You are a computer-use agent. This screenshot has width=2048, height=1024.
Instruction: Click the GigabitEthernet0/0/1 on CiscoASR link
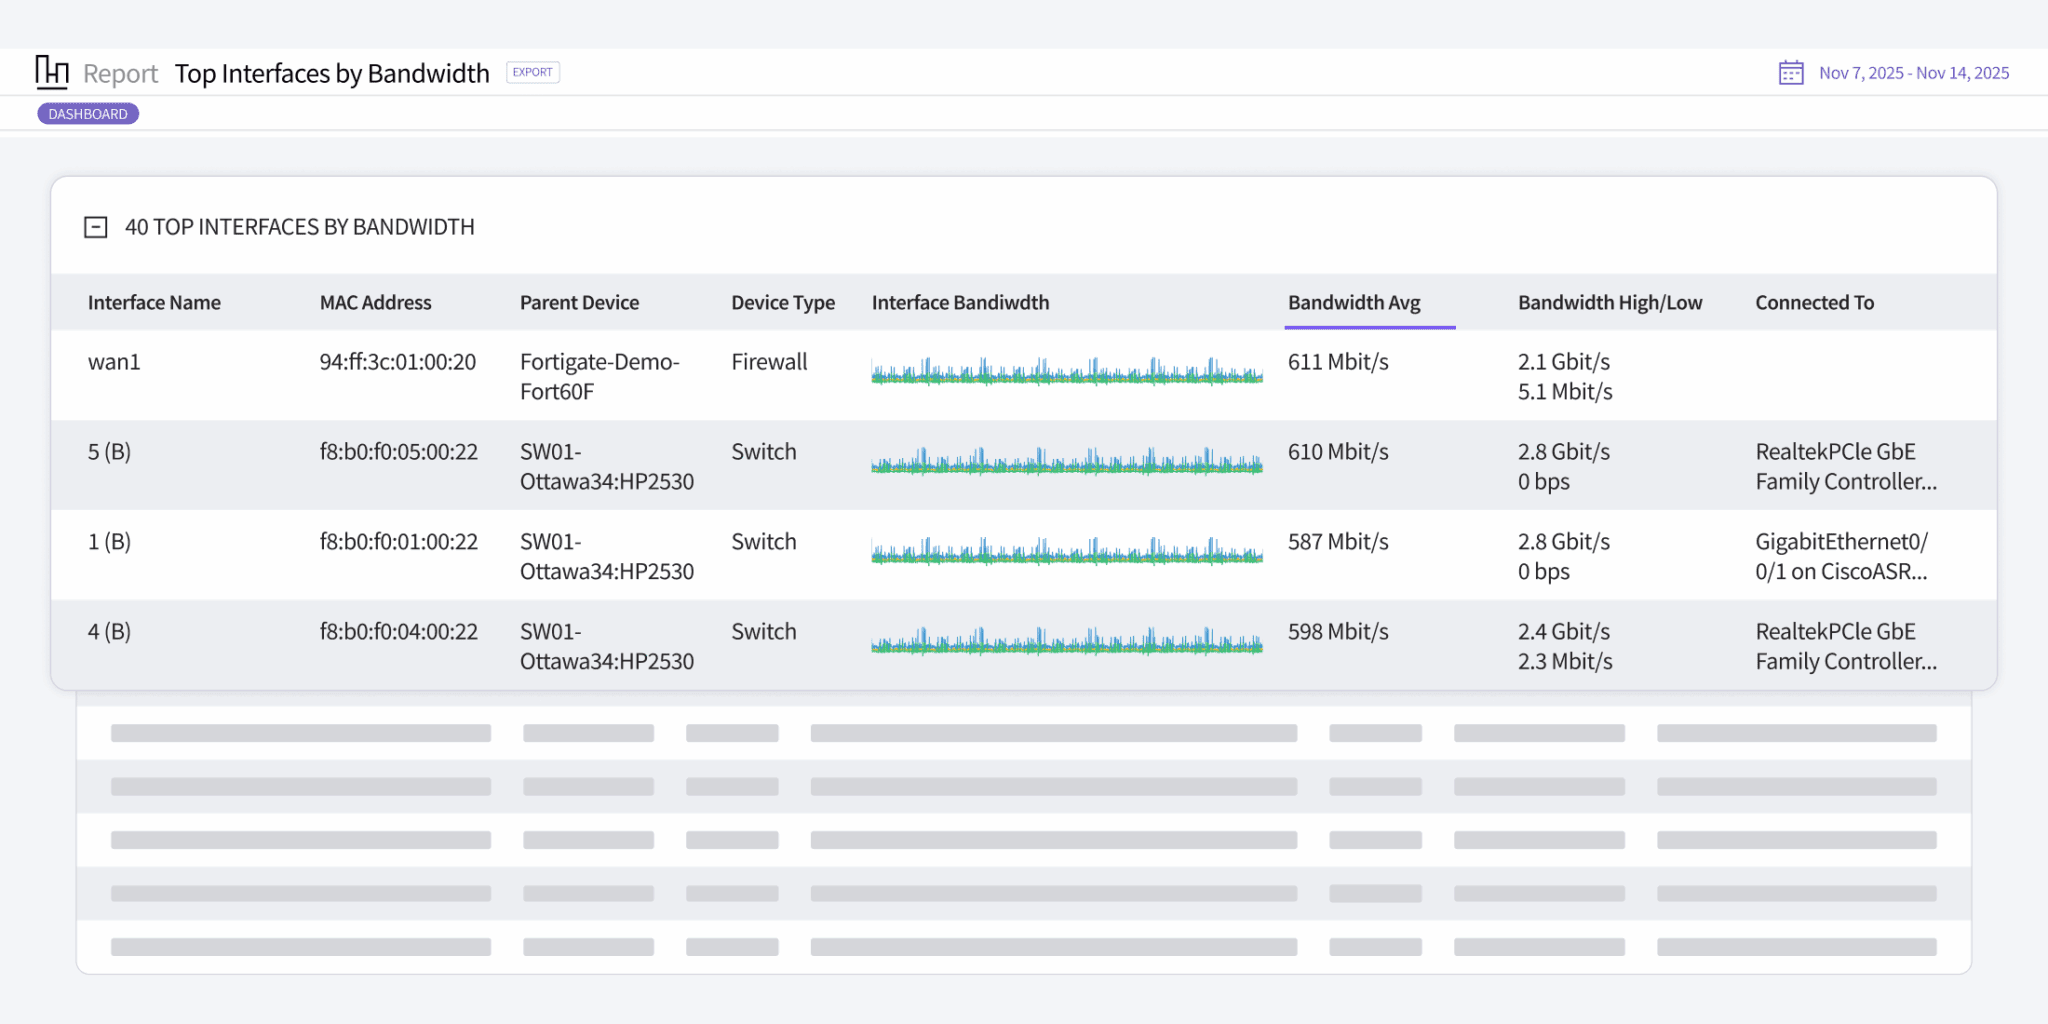pyautogui.click(x=1845, y=556)
